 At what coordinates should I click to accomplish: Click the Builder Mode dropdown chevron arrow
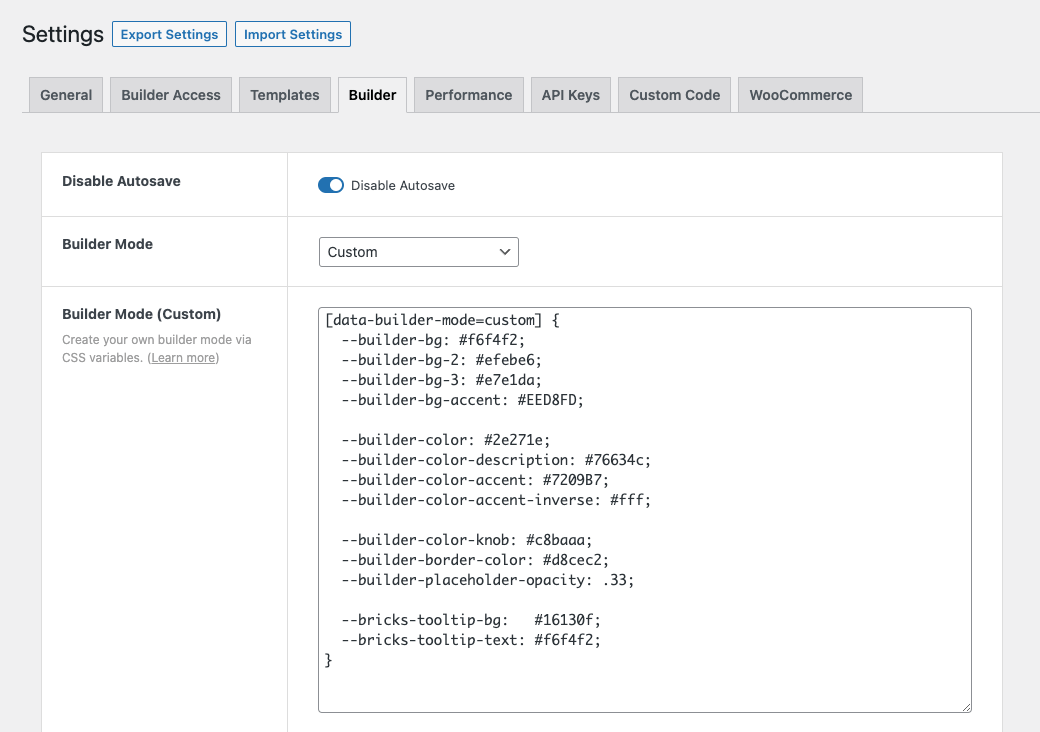[505, 252]
